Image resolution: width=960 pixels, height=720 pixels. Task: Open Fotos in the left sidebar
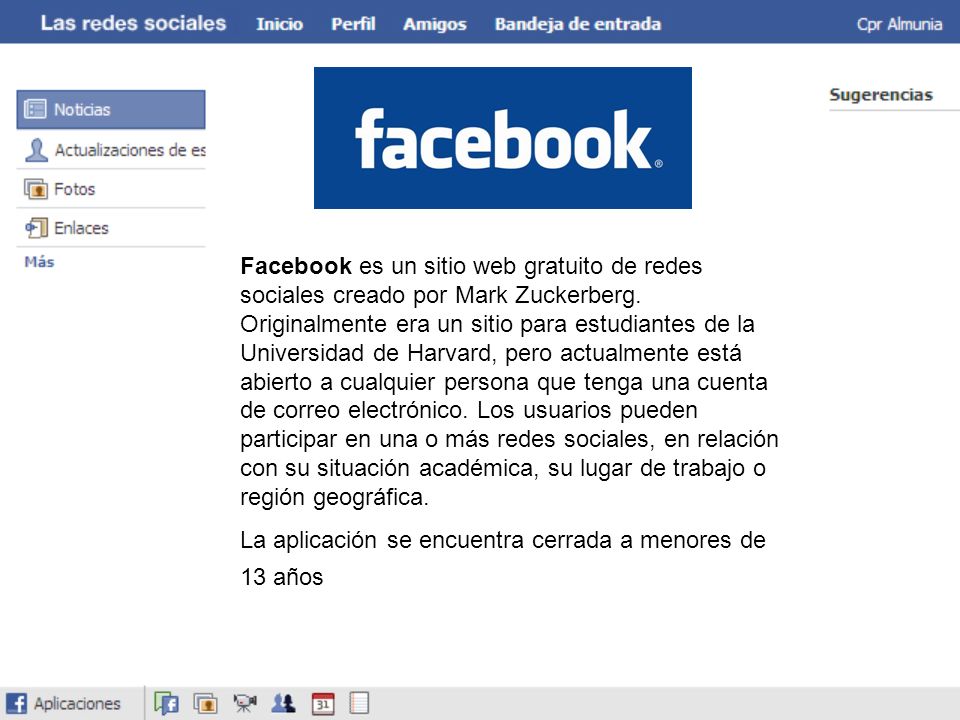click(x=111, y=189)
